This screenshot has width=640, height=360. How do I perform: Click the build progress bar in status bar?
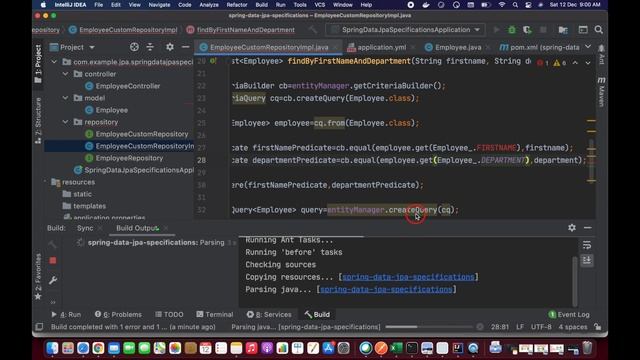tap(429, 327)
